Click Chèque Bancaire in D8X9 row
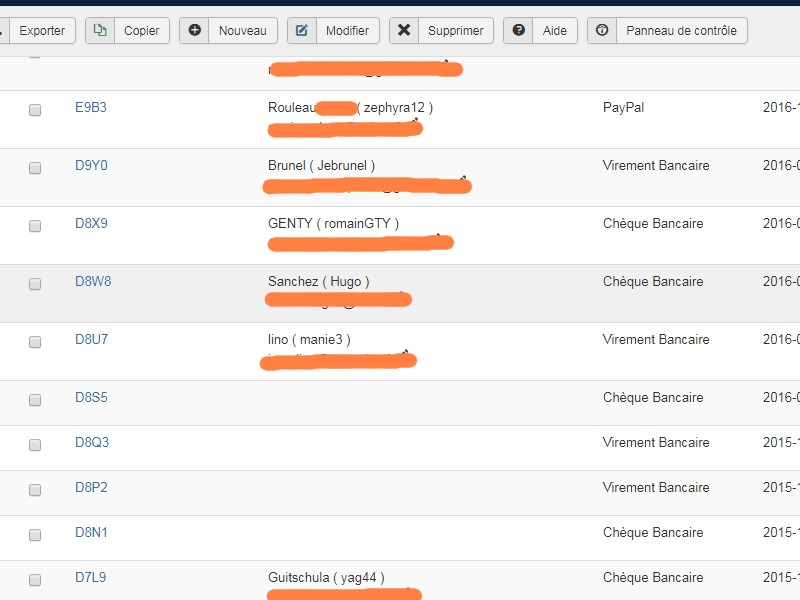 (653, 223)
